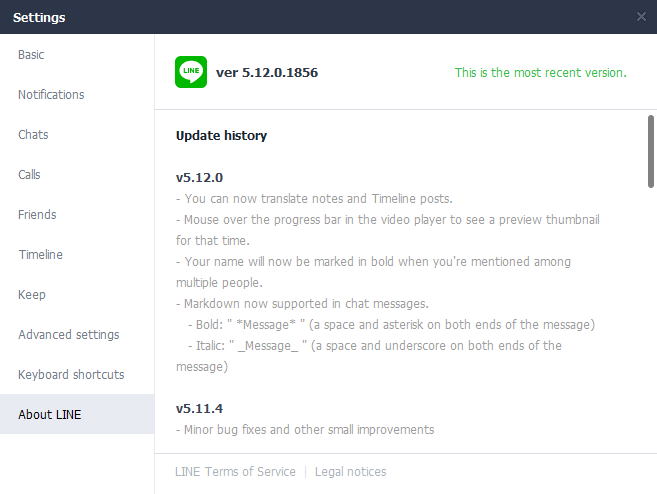Select the About LINE menu item

click(49, 415)
